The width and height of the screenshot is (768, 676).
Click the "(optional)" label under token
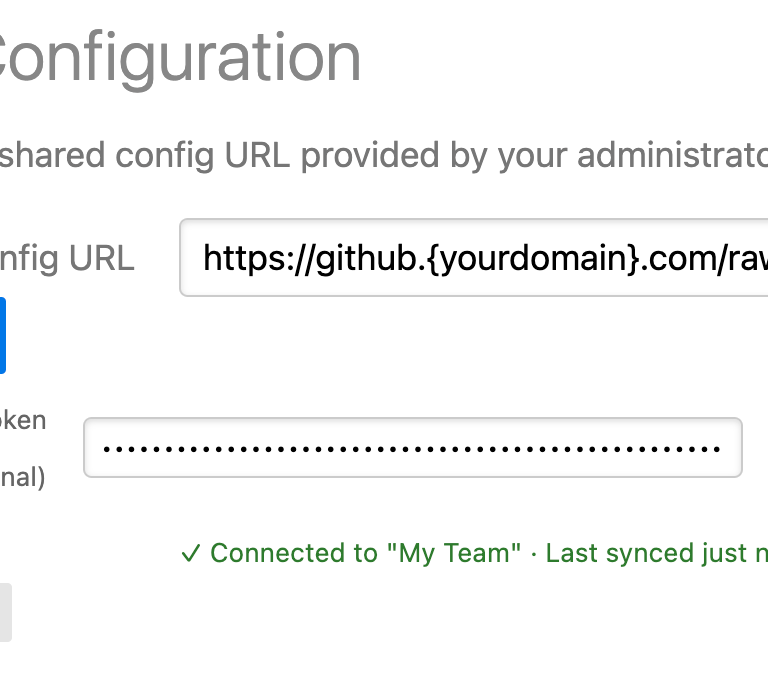click(23, 478)
